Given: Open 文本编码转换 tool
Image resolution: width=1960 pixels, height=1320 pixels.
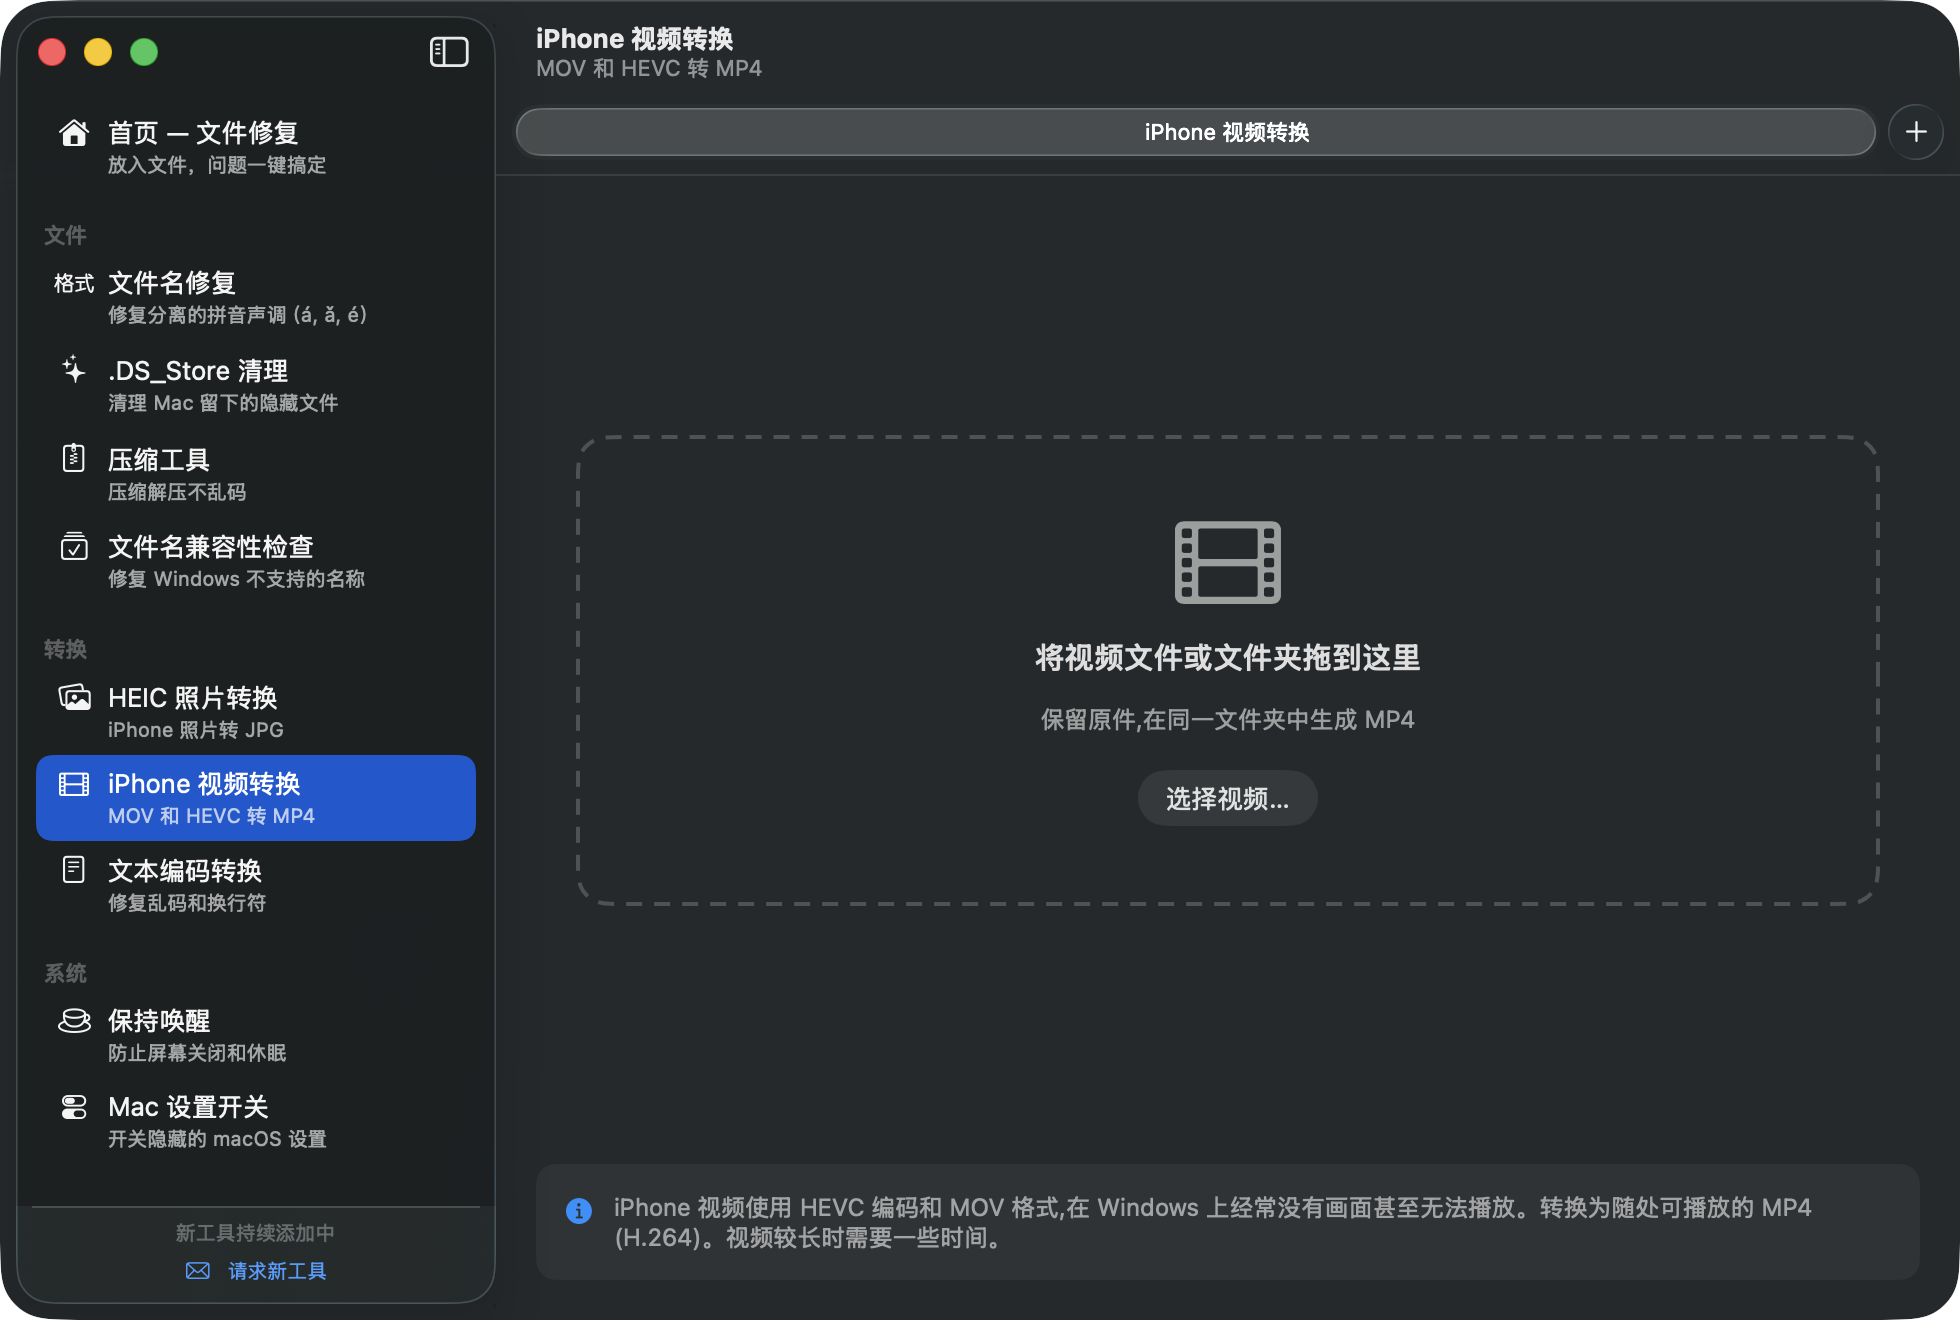Looking at the screenshot, I should (x=256, y=885).
